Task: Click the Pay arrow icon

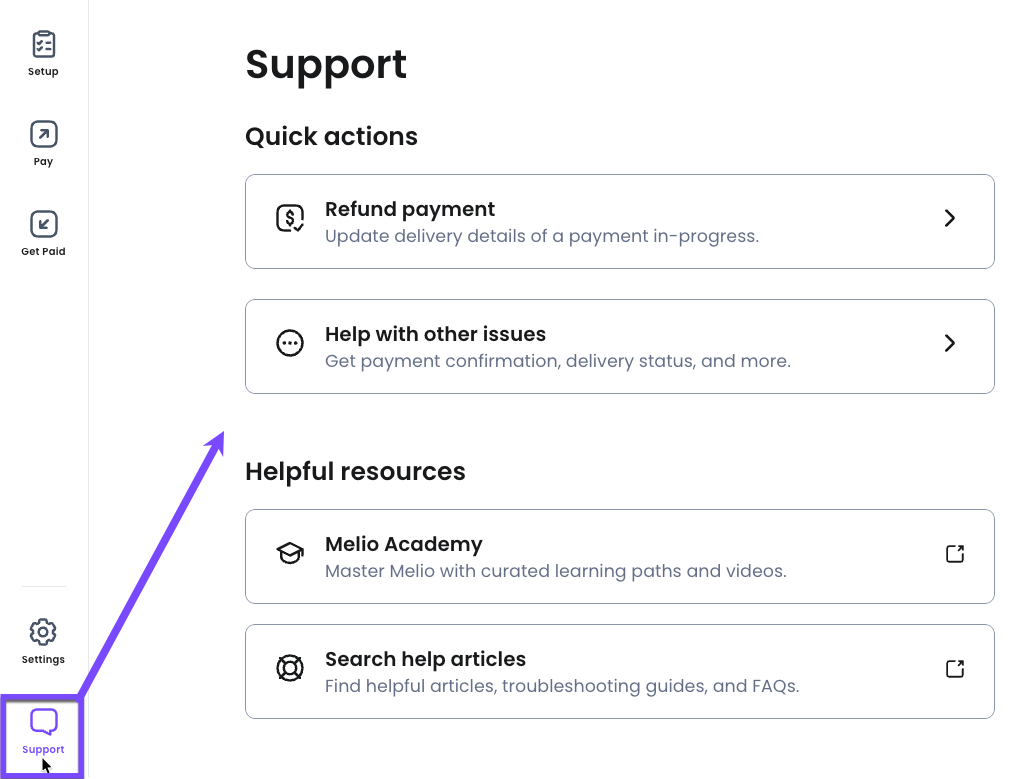Action: 43,134
